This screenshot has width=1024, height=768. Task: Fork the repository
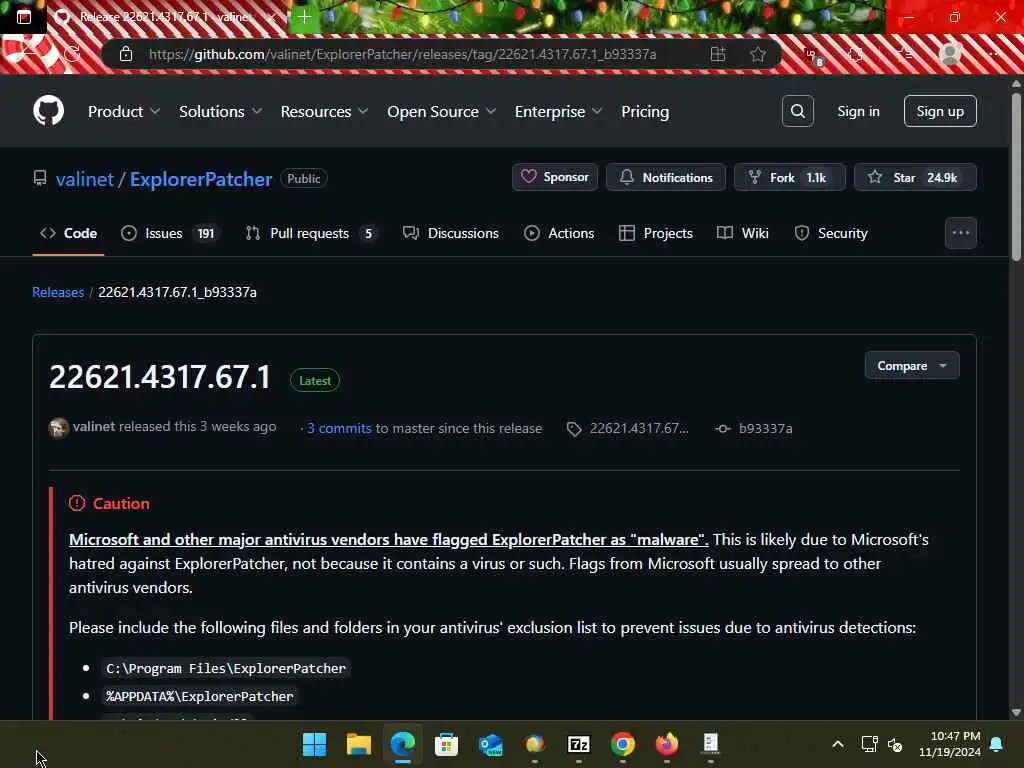pos(790,177)
